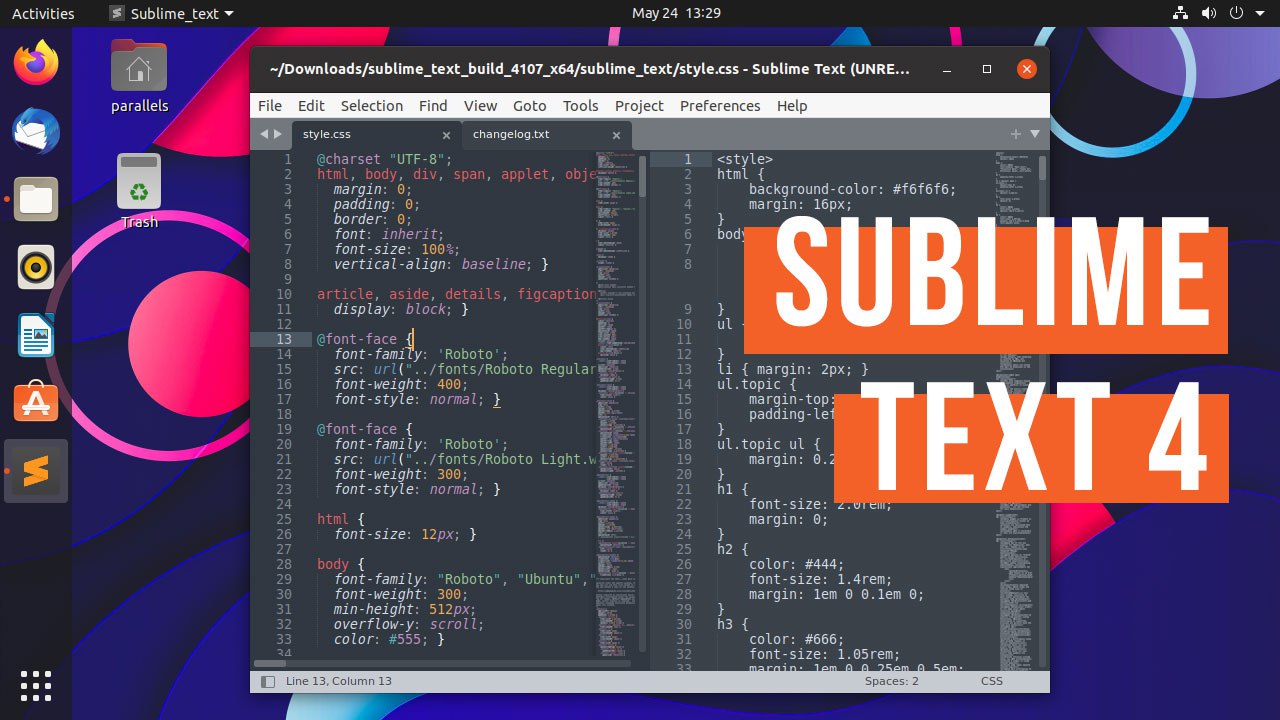The width and height of the screenshot is (1280, 720).
Task: Click 'overflow-y: scroll' line
Action: pyautogui.click(x=409, y=624)
